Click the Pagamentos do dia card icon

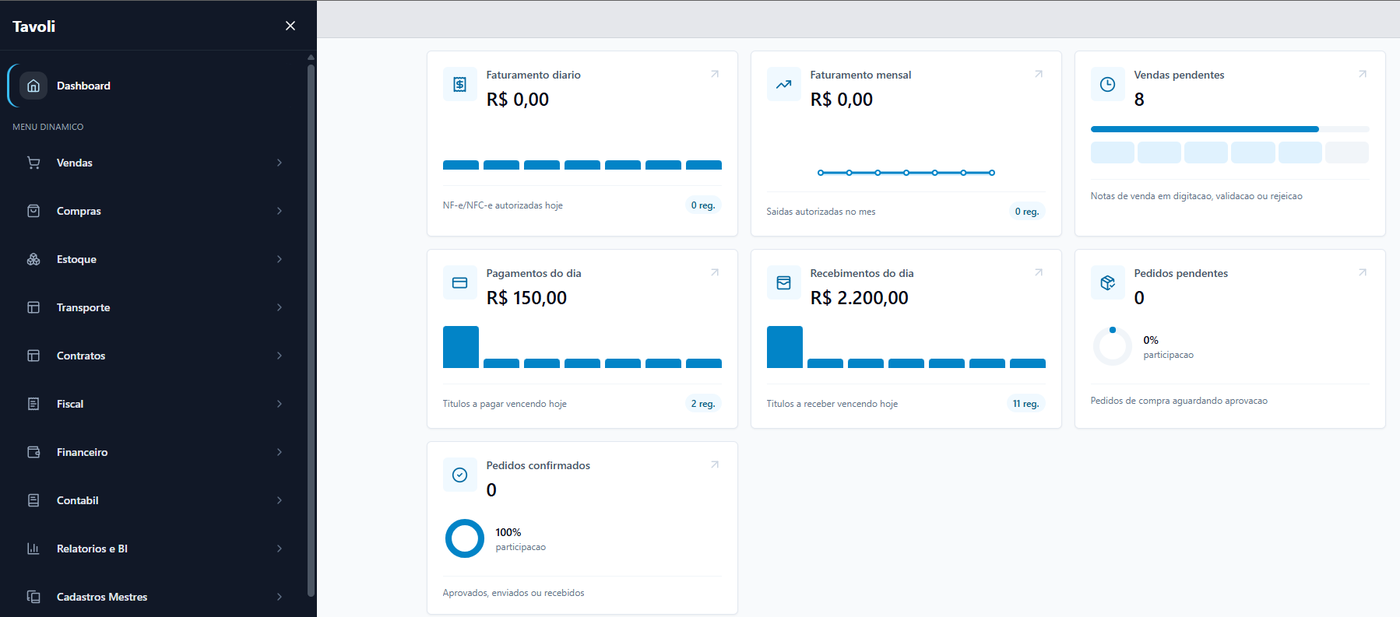[460, 283]
